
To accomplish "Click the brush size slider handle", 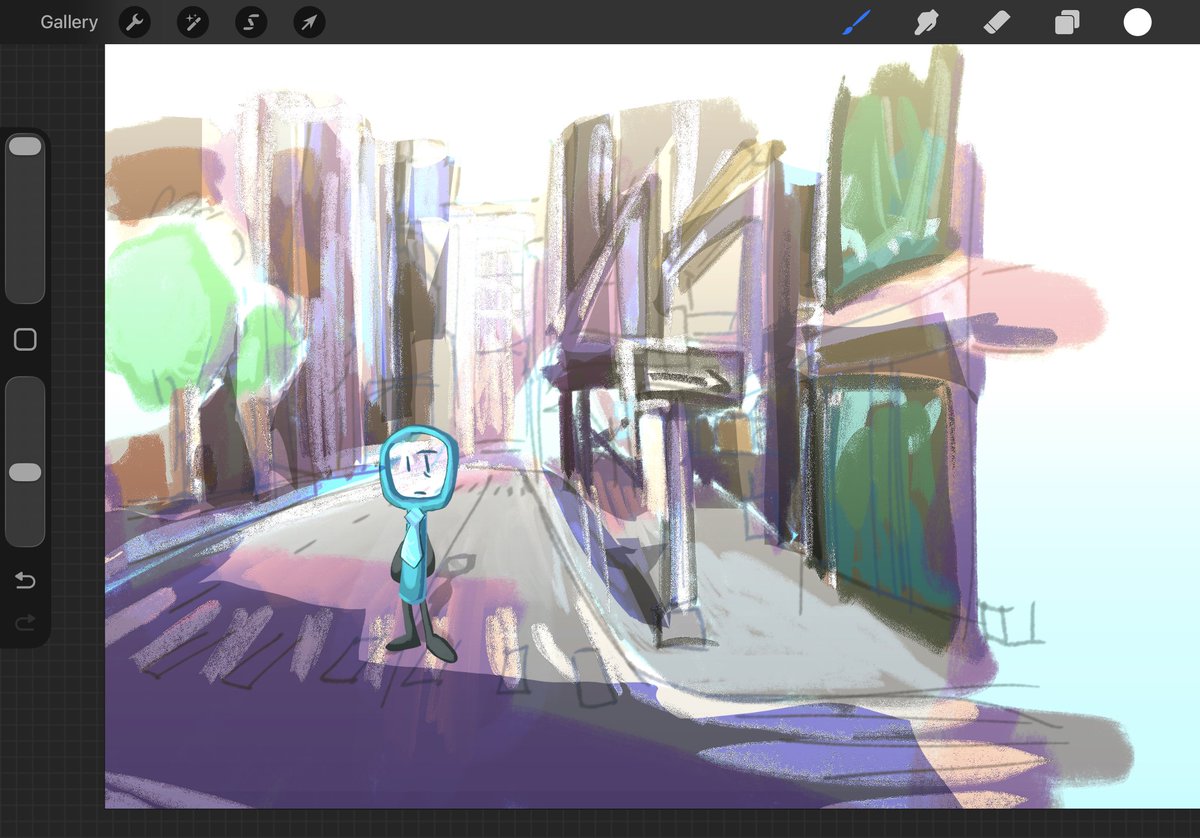I will pos(25,146).
